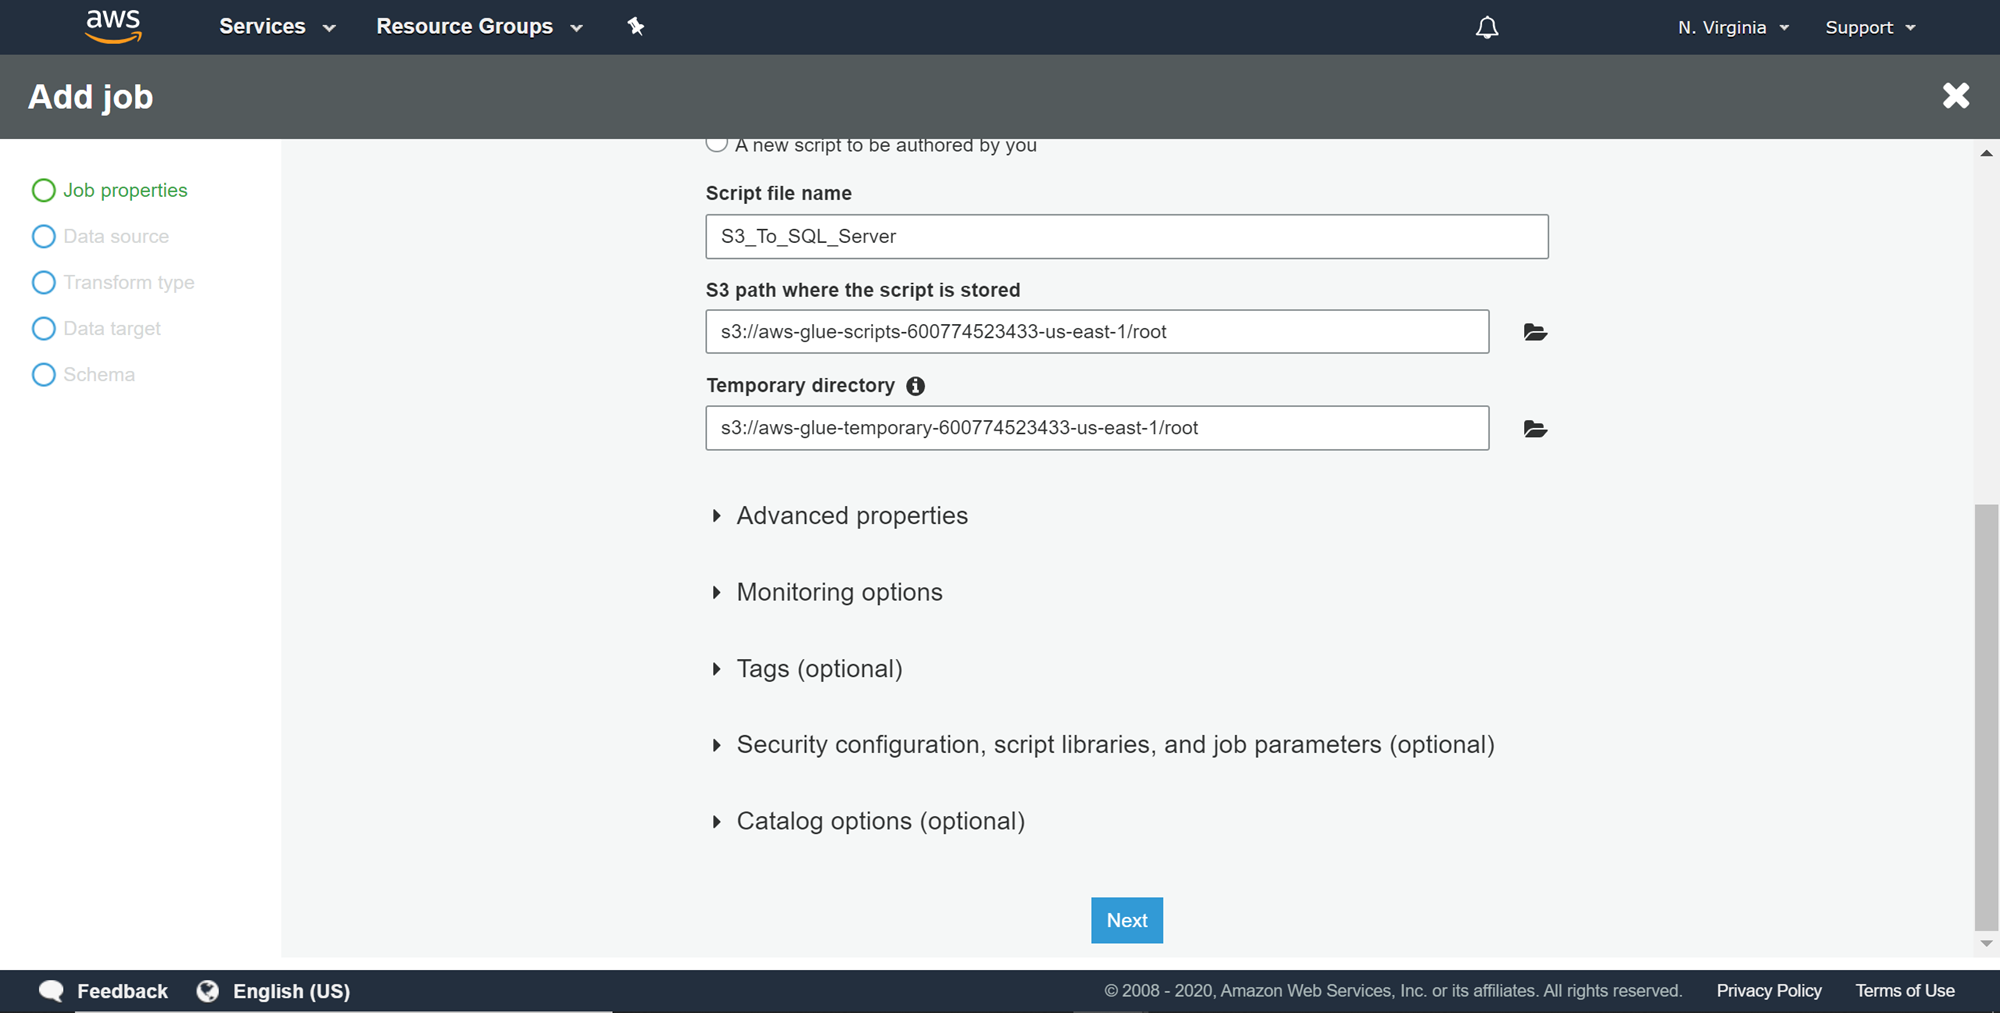This screenshot has height=1013, width=2000.
Task: Click the Temporary directory info icon
Action: [915, 386]
